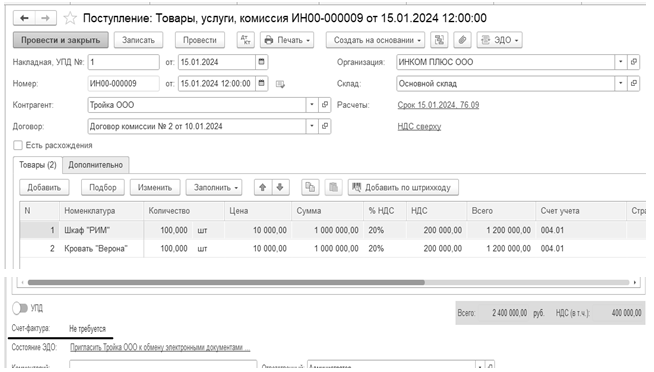Click Сумма column header
Viewport: 654px width, 372px height.
click(327, 211)
